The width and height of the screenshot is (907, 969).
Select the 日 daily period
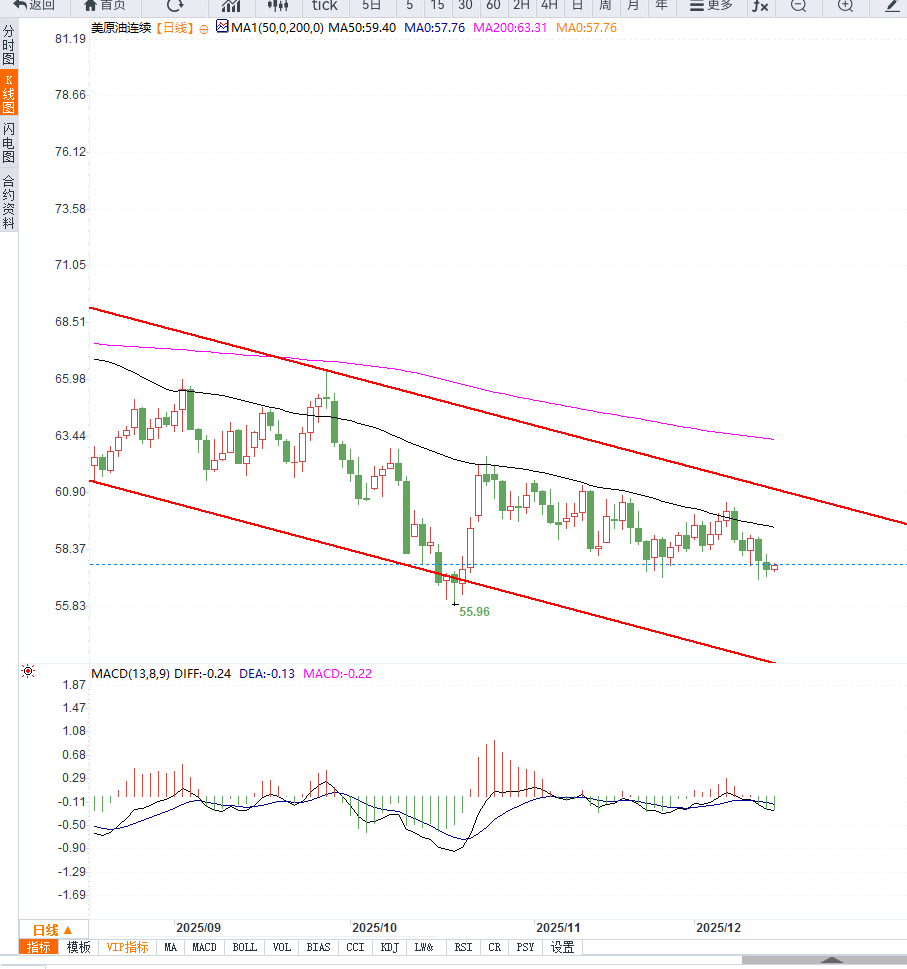577,6
